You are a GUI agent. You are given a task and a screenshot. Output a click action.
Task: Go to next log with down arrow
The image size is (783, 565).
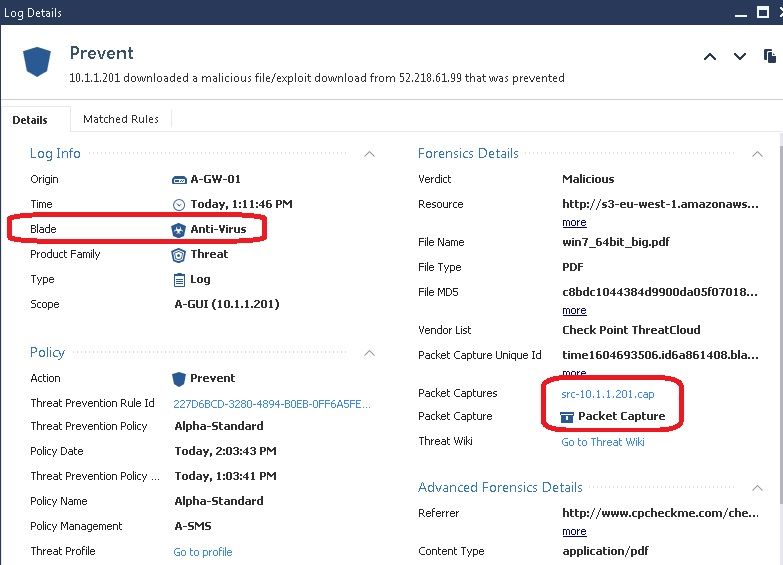coord(740,56)
